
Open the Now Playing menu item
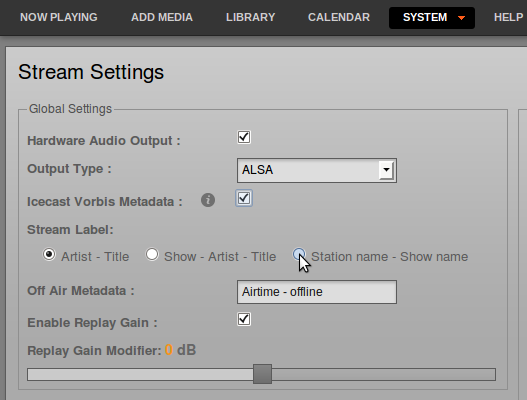click(59, 17)
